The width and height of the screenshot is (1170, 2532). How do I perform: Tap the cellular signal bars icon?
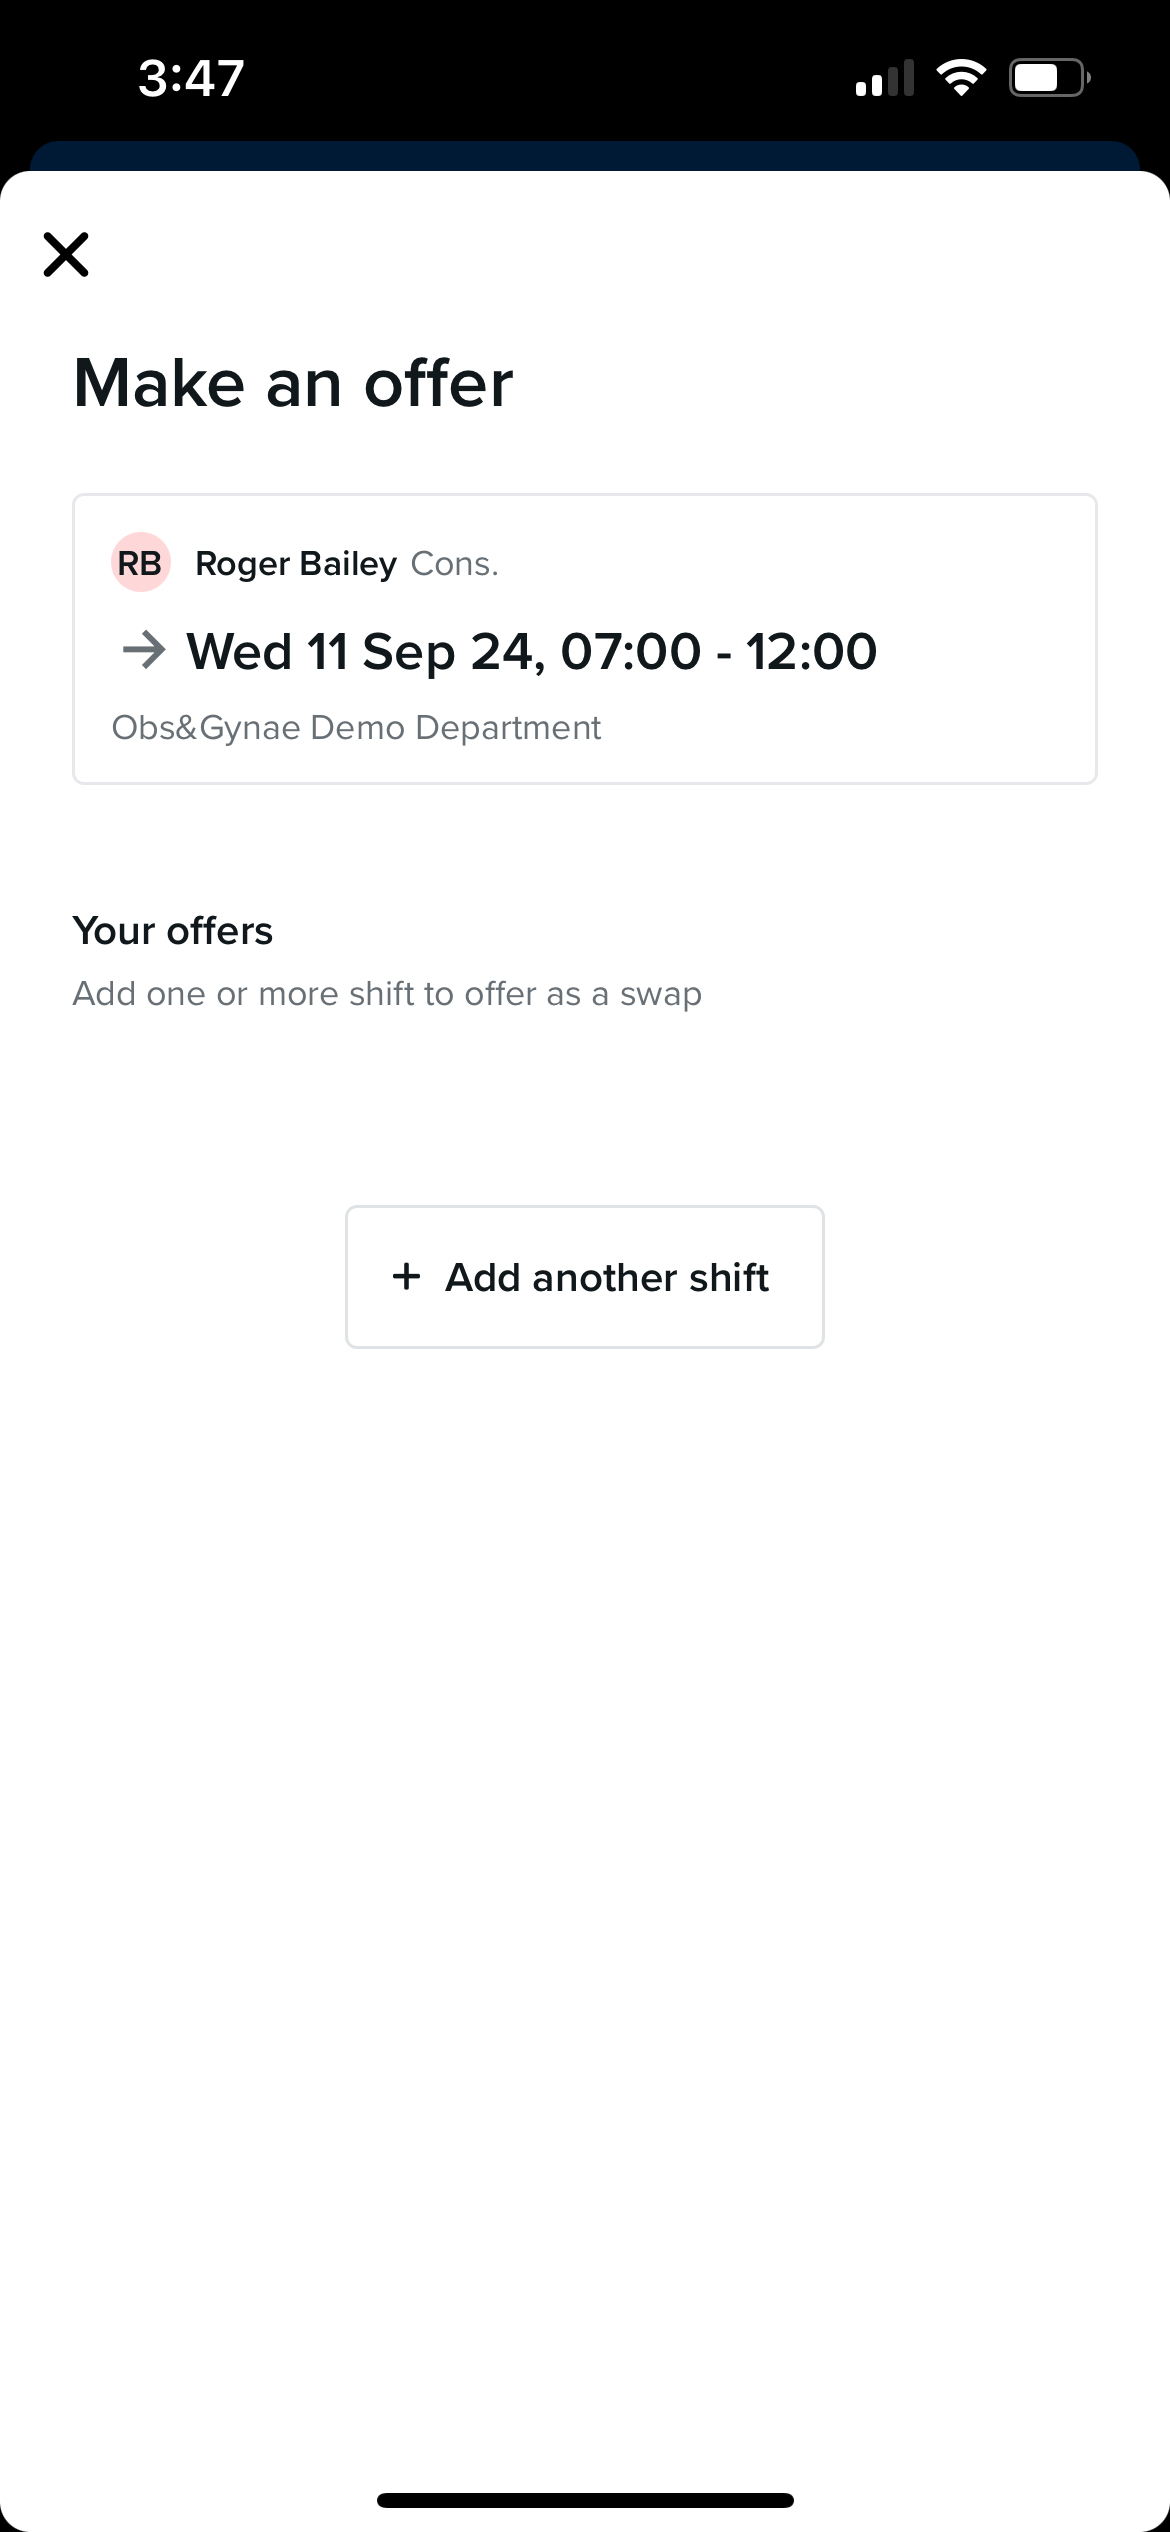pos(885,78)
